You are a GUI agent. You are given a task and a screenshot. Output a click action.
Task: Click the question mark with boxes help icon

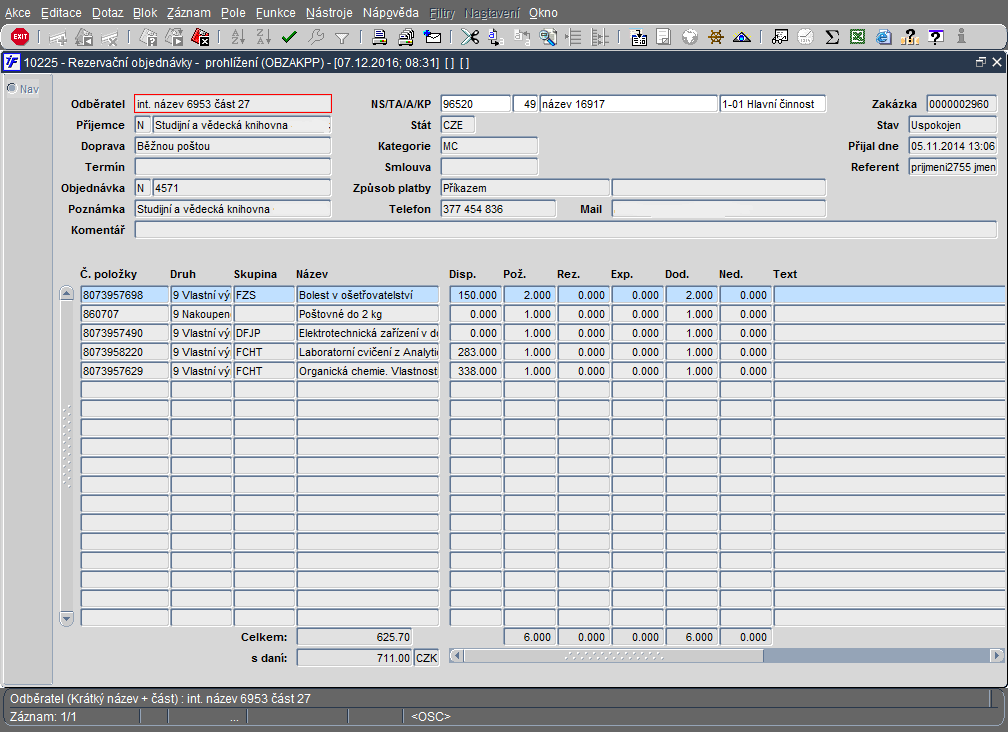point(910,37)
